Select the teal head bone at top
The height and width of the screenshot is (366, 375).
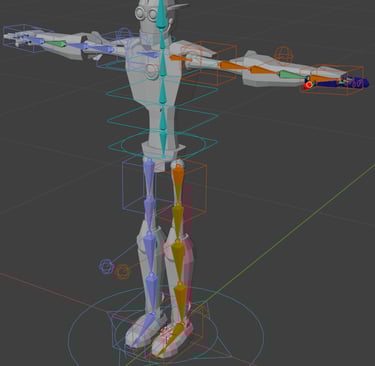pos(161,14)
